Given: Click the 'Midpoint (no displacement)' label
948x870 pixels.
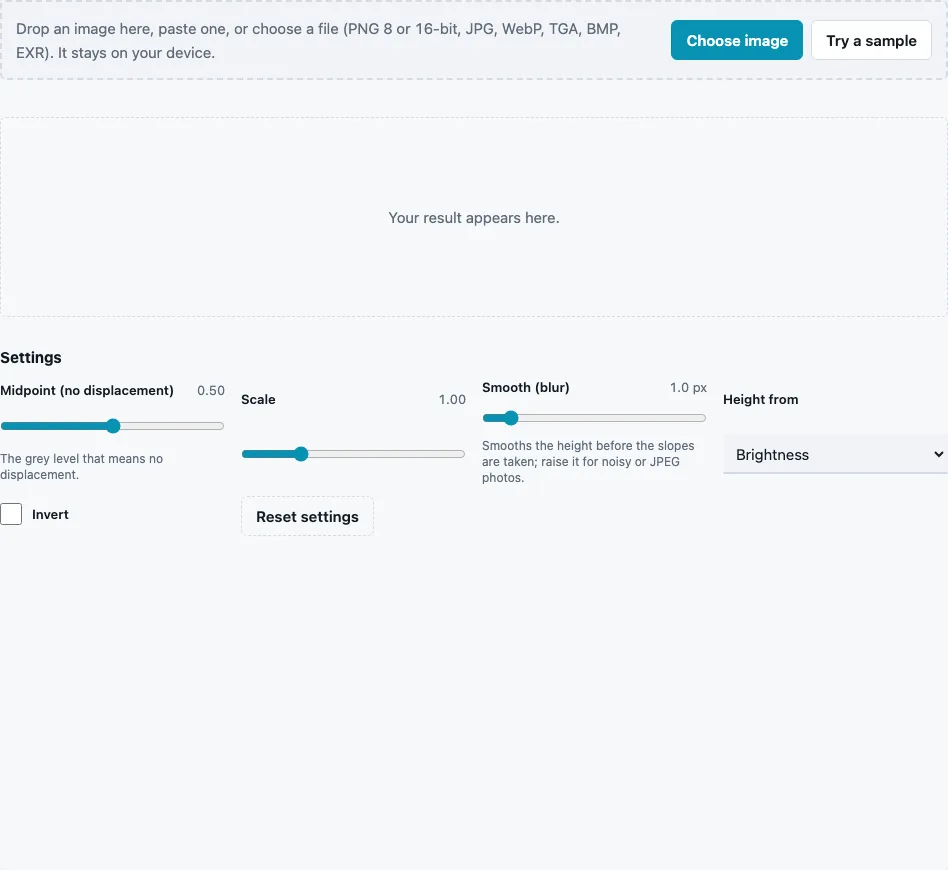Looking at the screenshot, I should (x=87, y=391).
